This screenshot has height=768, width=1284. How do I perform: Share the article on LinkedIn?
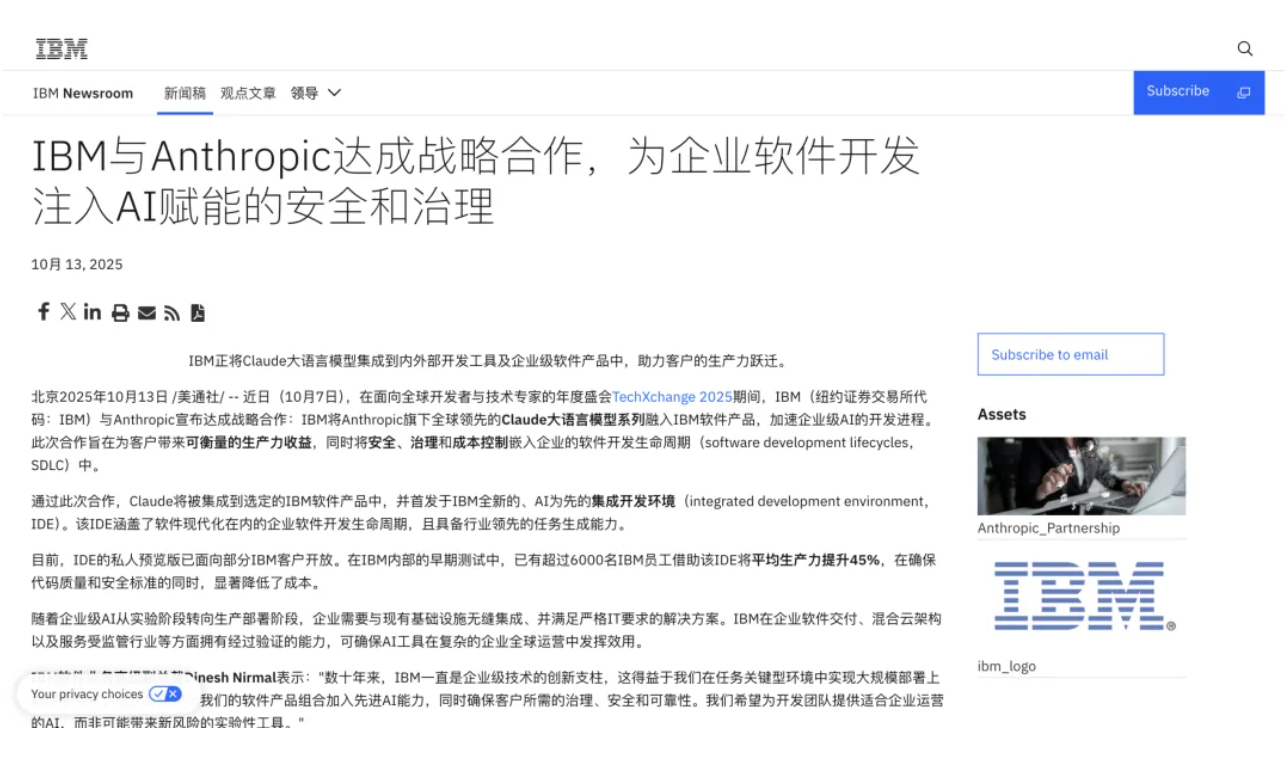coord(92,311)
